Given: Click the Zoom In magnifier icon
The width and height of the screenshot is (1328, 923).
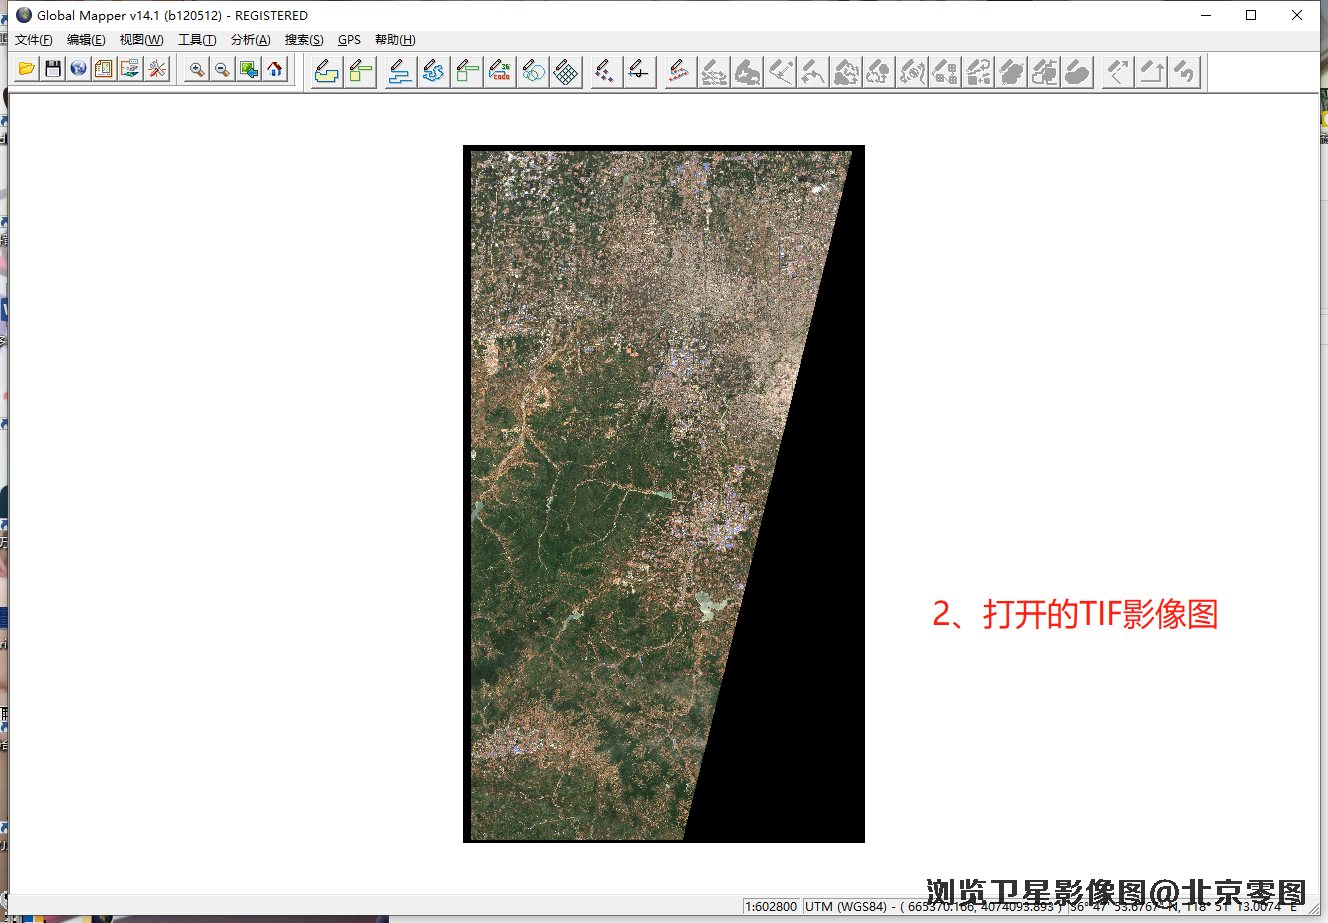Looking at the screenshot, I should click(197, 69).
